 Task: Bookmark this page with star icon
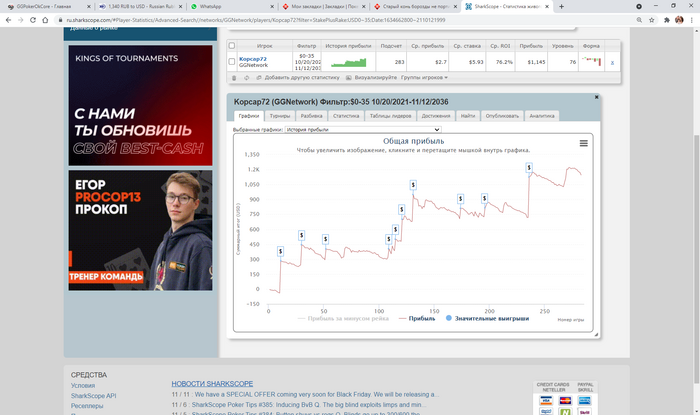652,20
